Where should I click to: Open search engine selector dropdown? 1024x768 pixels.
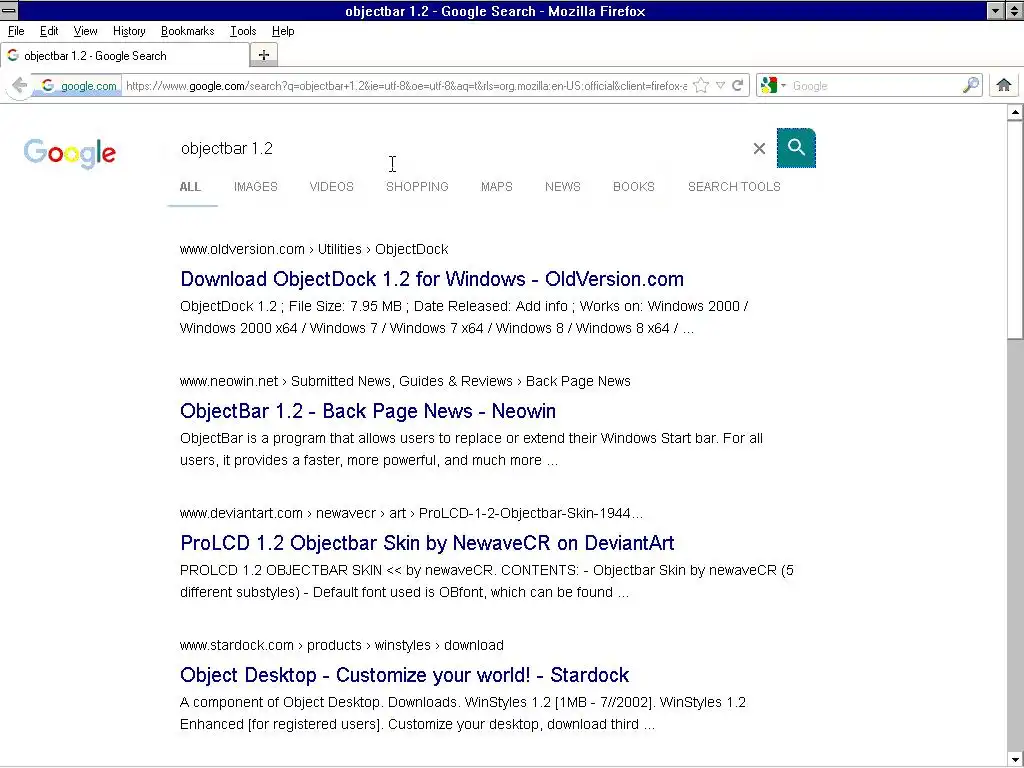point(773,86)
